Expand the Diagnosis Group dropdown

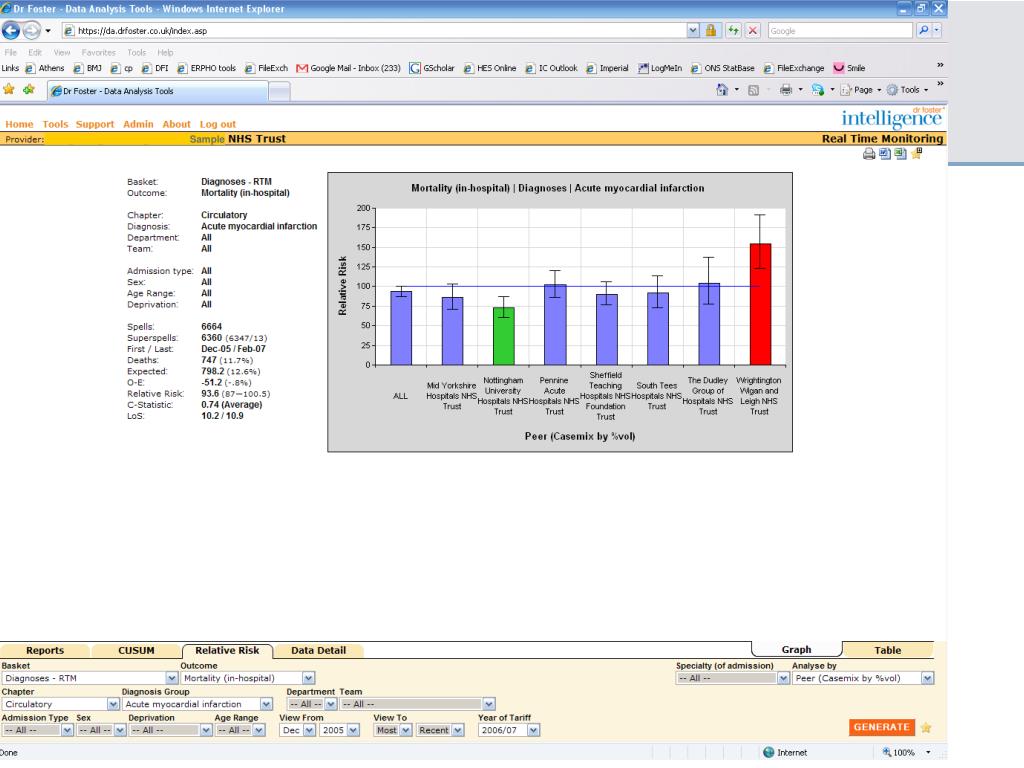266,704
